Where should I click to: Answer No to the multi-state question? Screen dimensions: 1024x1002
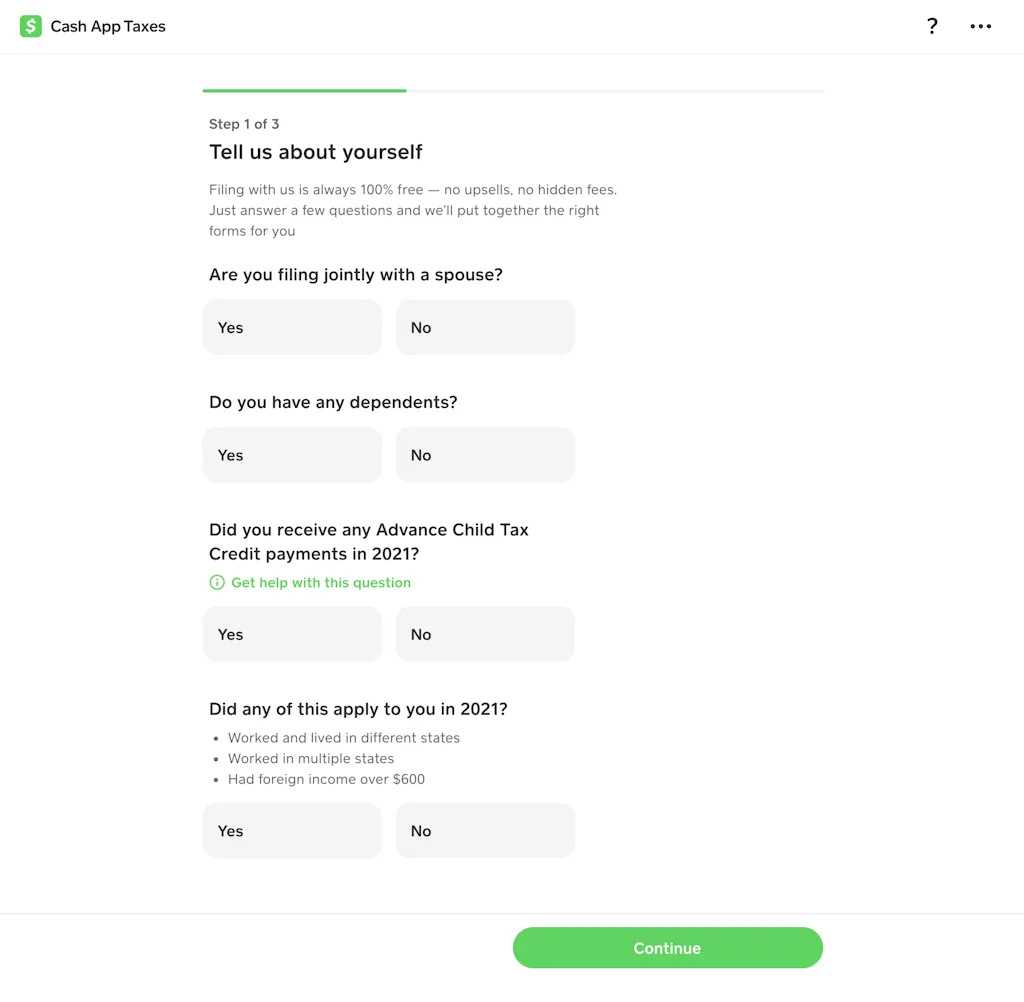coord(485,830)
